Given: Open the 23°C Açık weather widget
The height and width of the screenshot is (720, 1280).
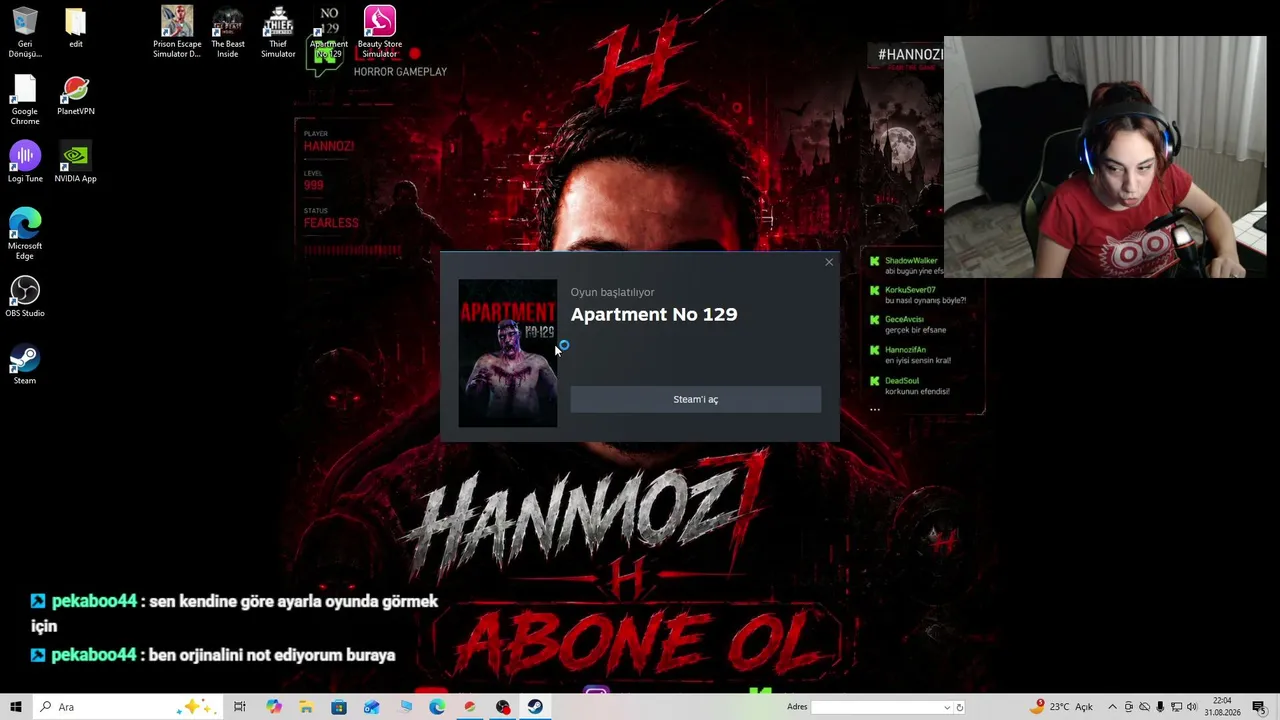Looking at the screenshot, I should coord(1062,707).
